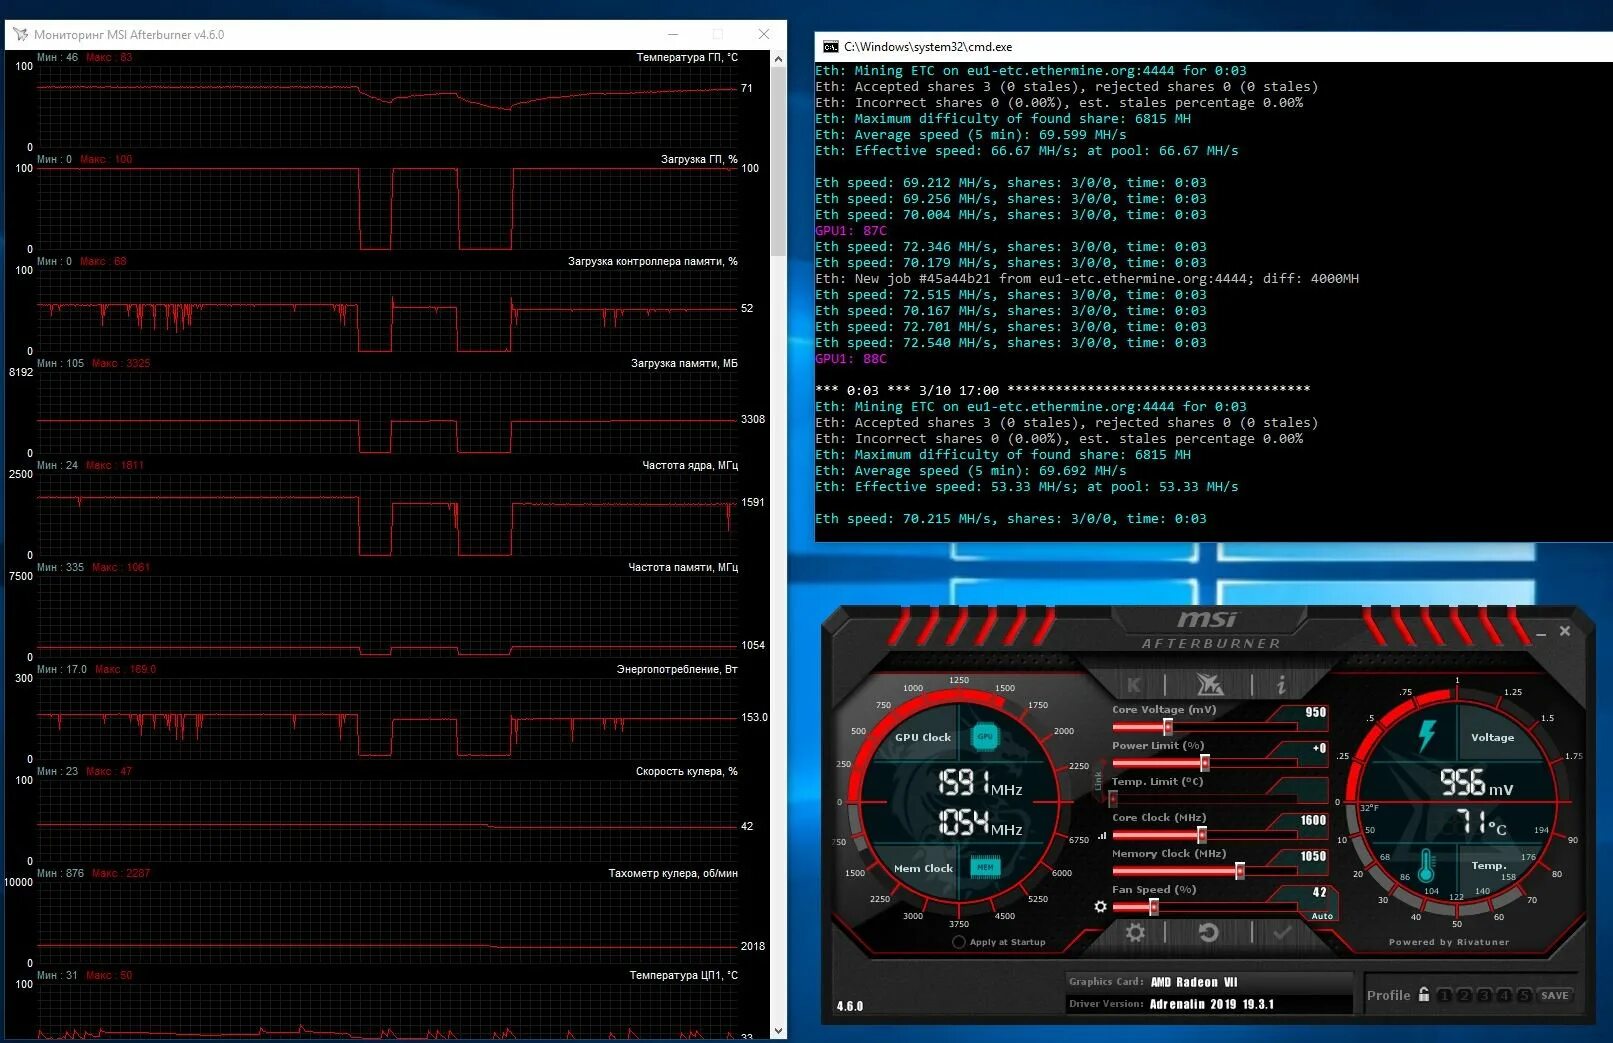Toggle Auto fan speed mode
This screenshot has width=1613, height=1043.
click(1322, 915)
